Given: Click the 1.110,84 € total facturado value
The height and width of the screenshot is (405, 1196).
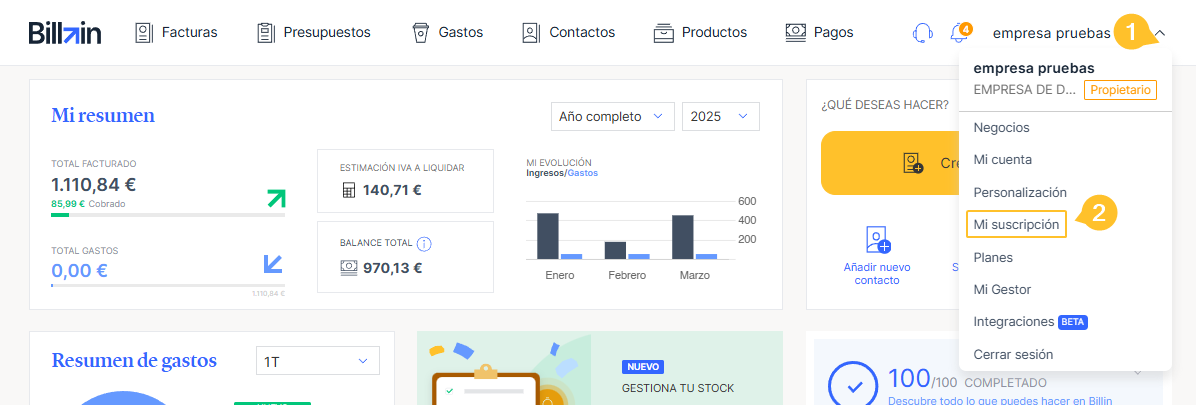Looking at the screenshot, I should click(94, 185).
